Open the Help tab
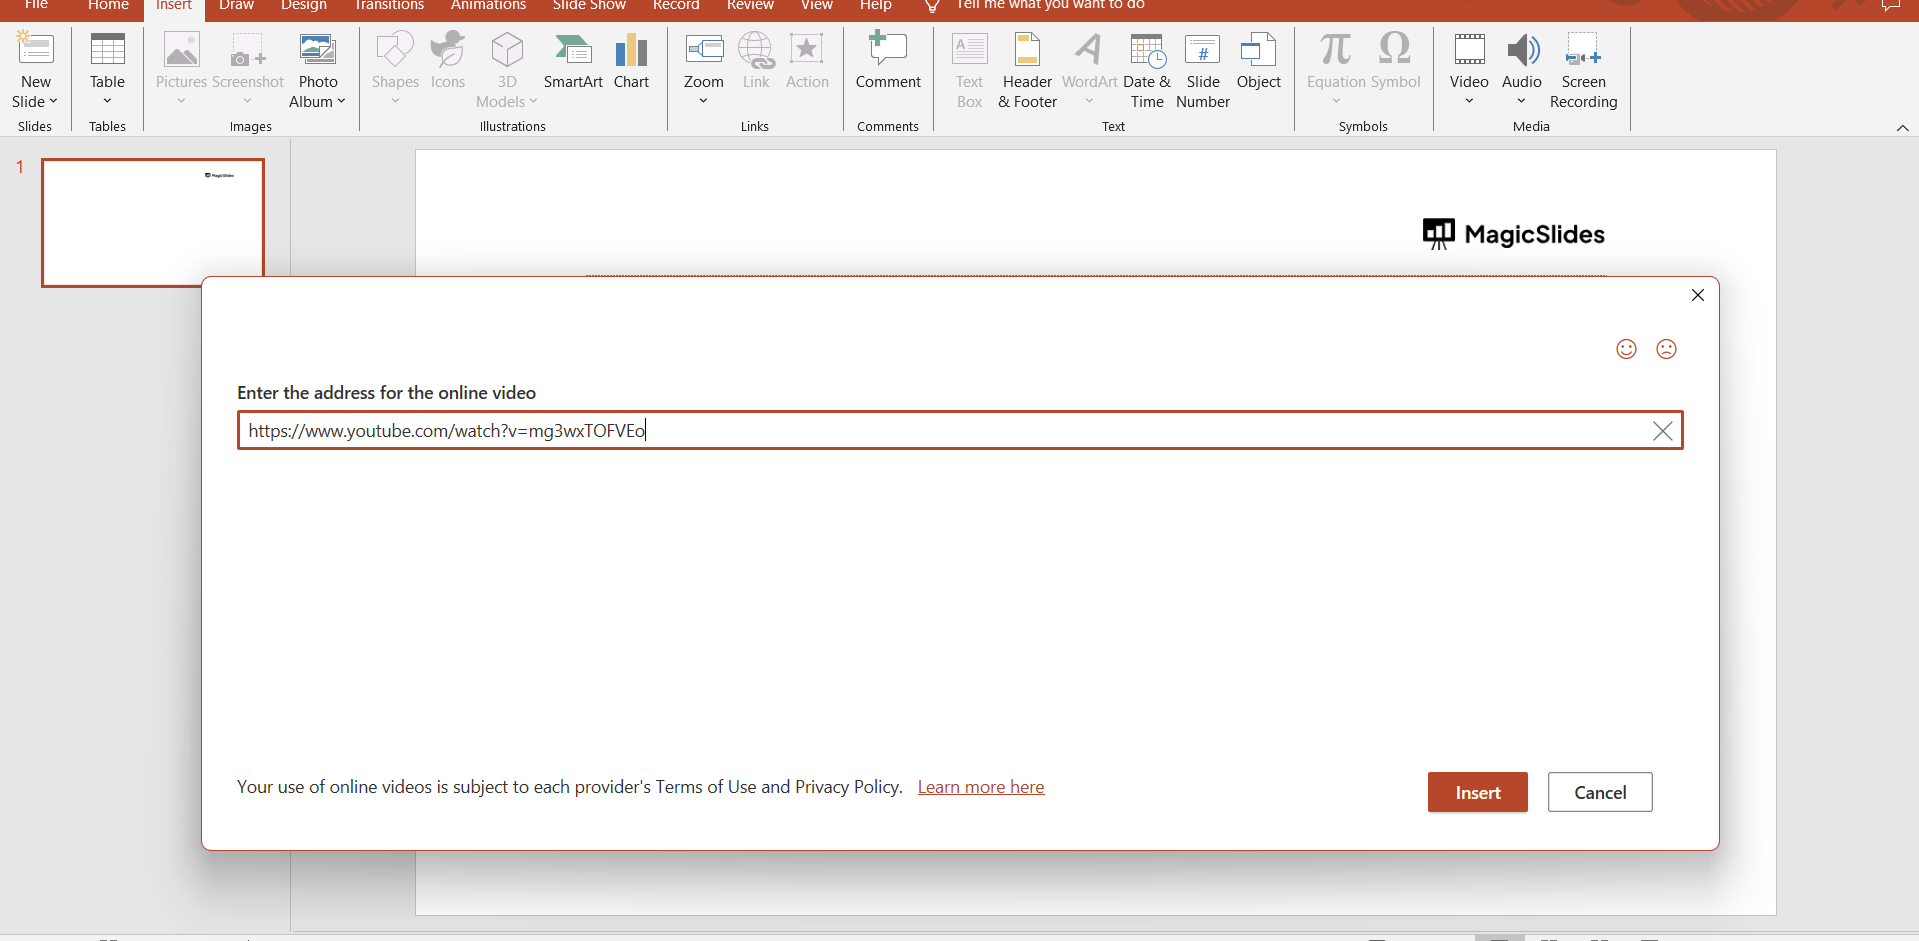 coord(875,6)
